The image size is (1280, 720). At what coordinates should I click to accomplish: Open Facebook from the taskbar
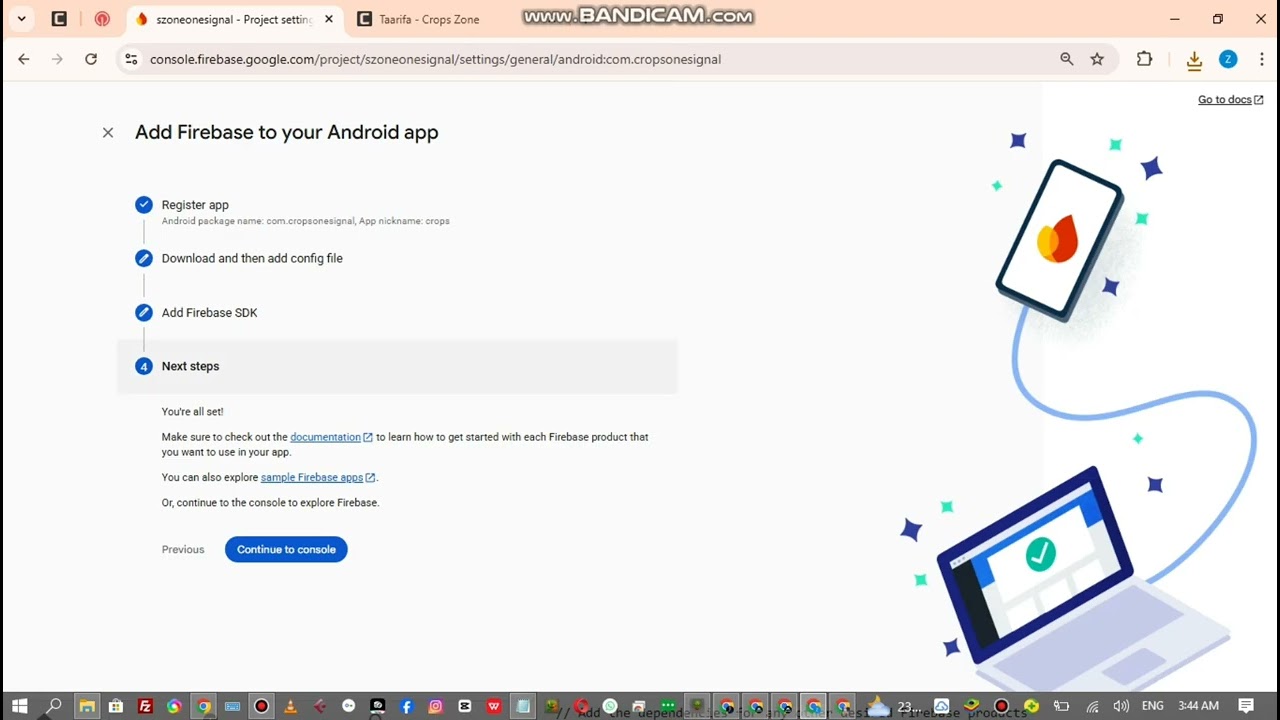tap(406, 706)
